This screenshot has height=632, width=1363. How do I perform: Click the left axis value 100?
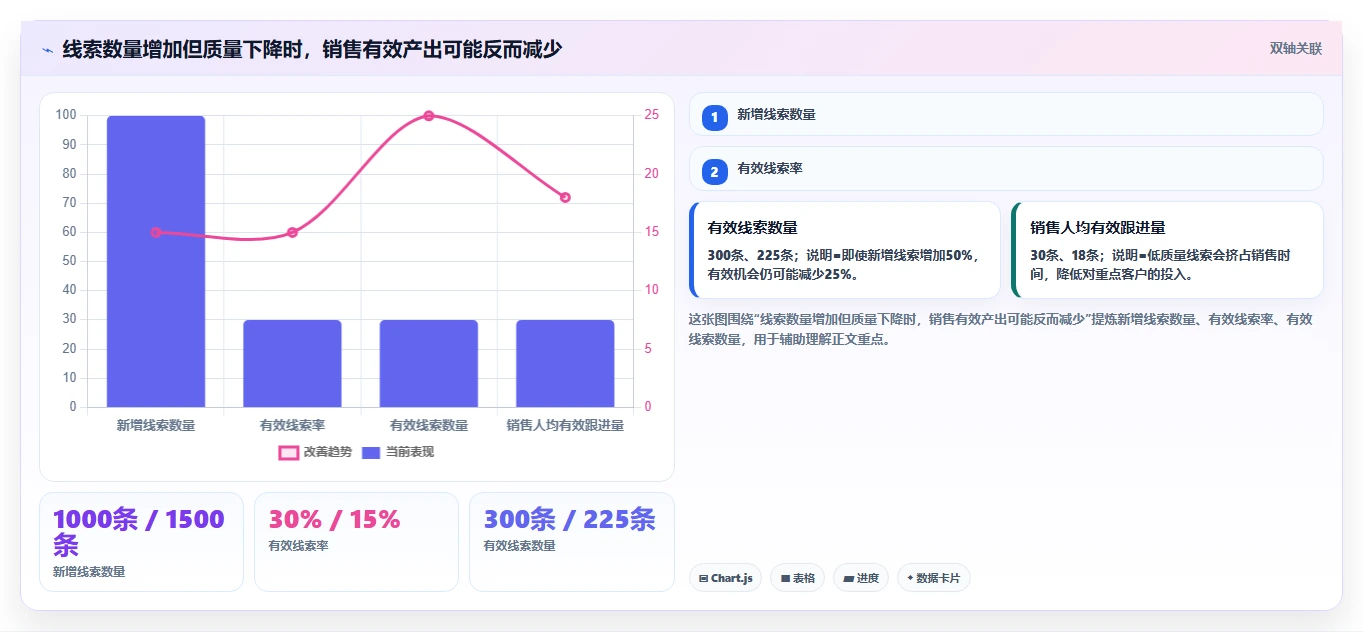[x=66, y=115]
